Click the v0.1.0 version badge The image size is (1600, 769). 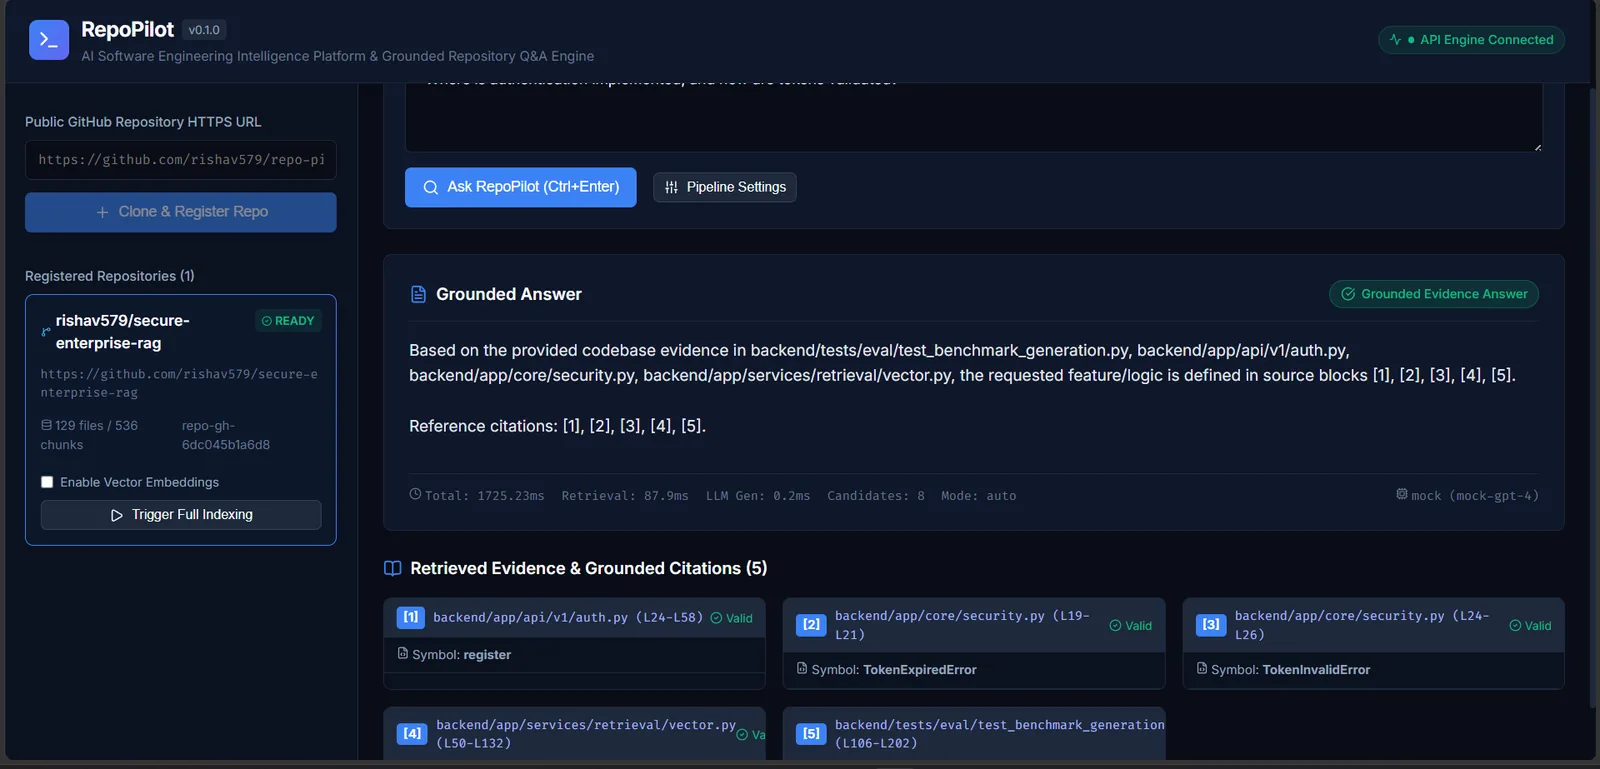tap(204, 30)
